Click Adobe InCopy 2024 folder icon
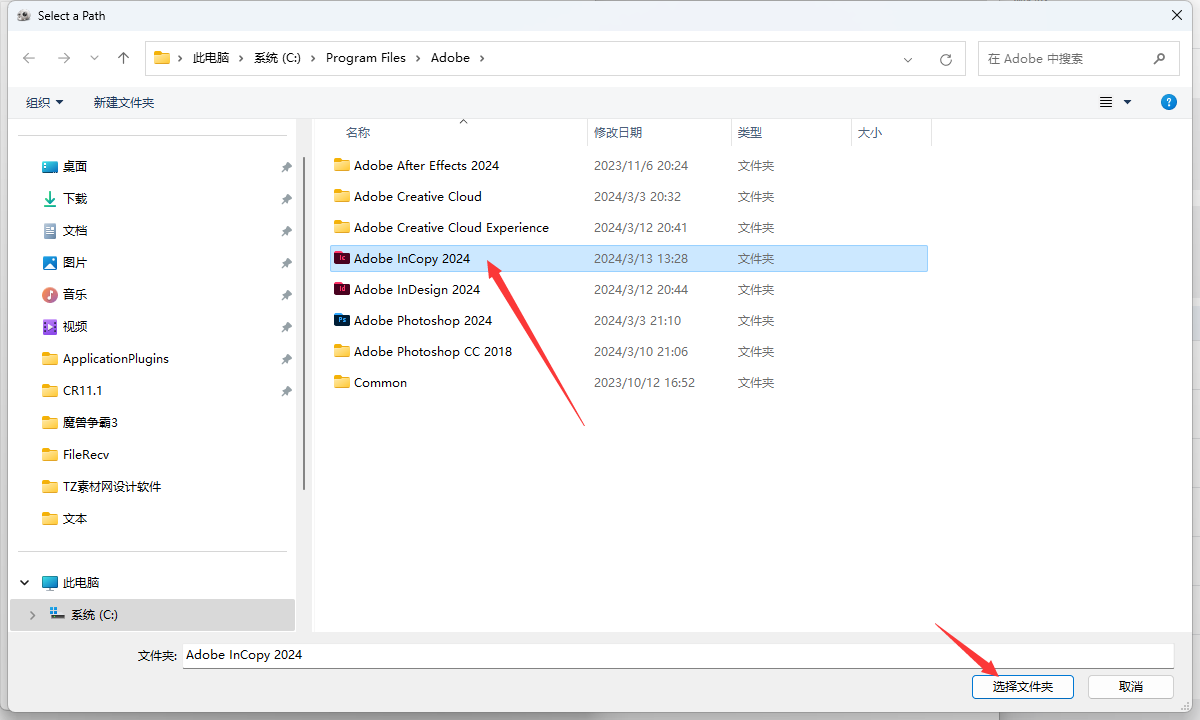 pos(342,258)
